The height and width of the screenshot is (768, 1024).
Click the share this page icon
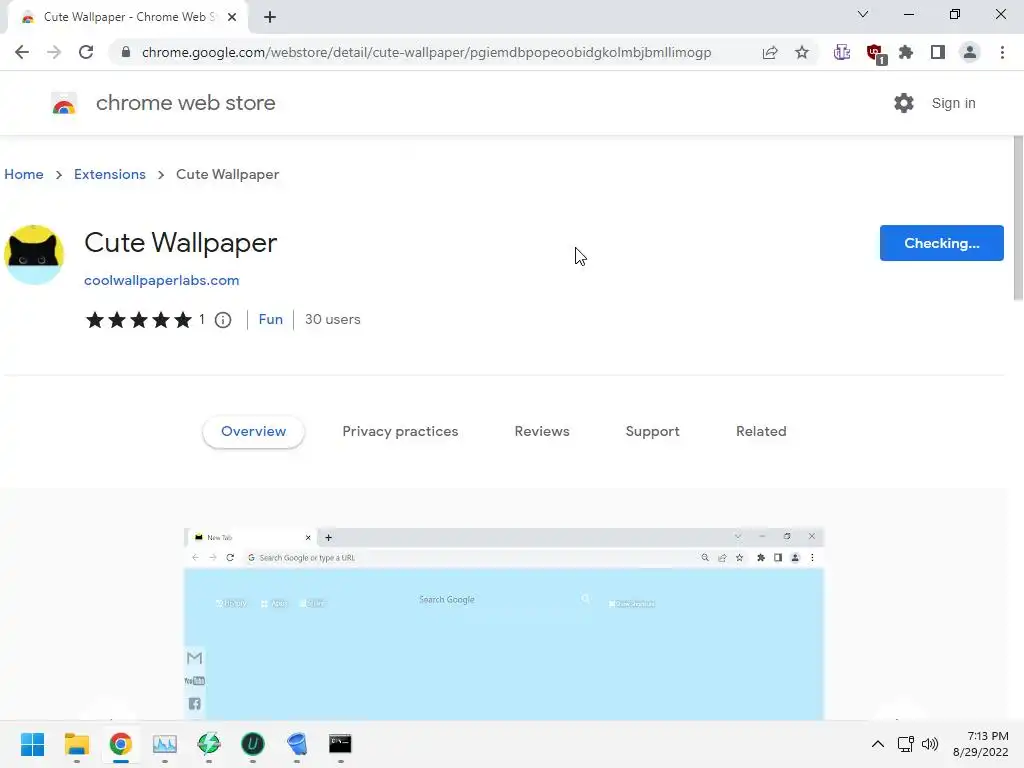coord(770,52)
